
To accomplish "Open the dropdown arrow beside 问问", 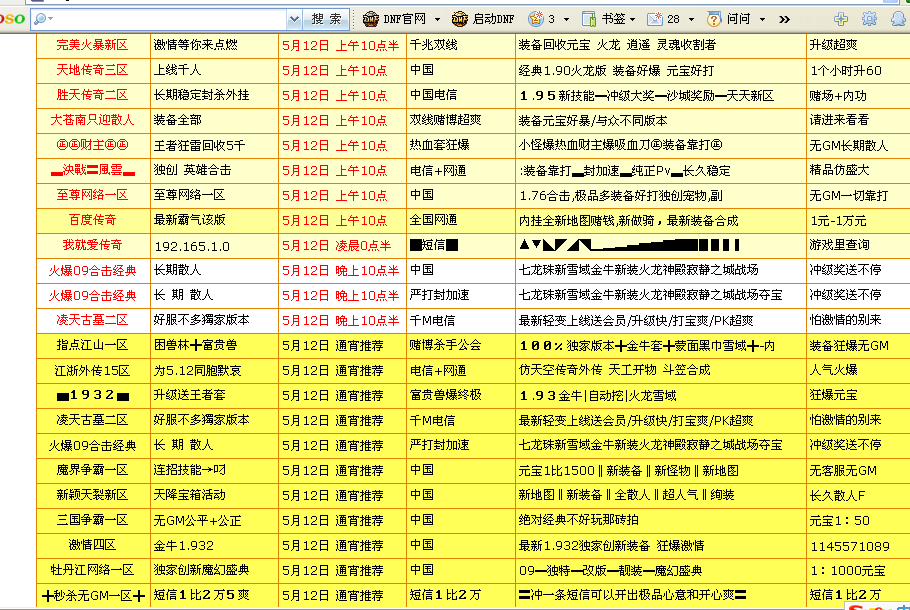I will click(x=762, y=19).
